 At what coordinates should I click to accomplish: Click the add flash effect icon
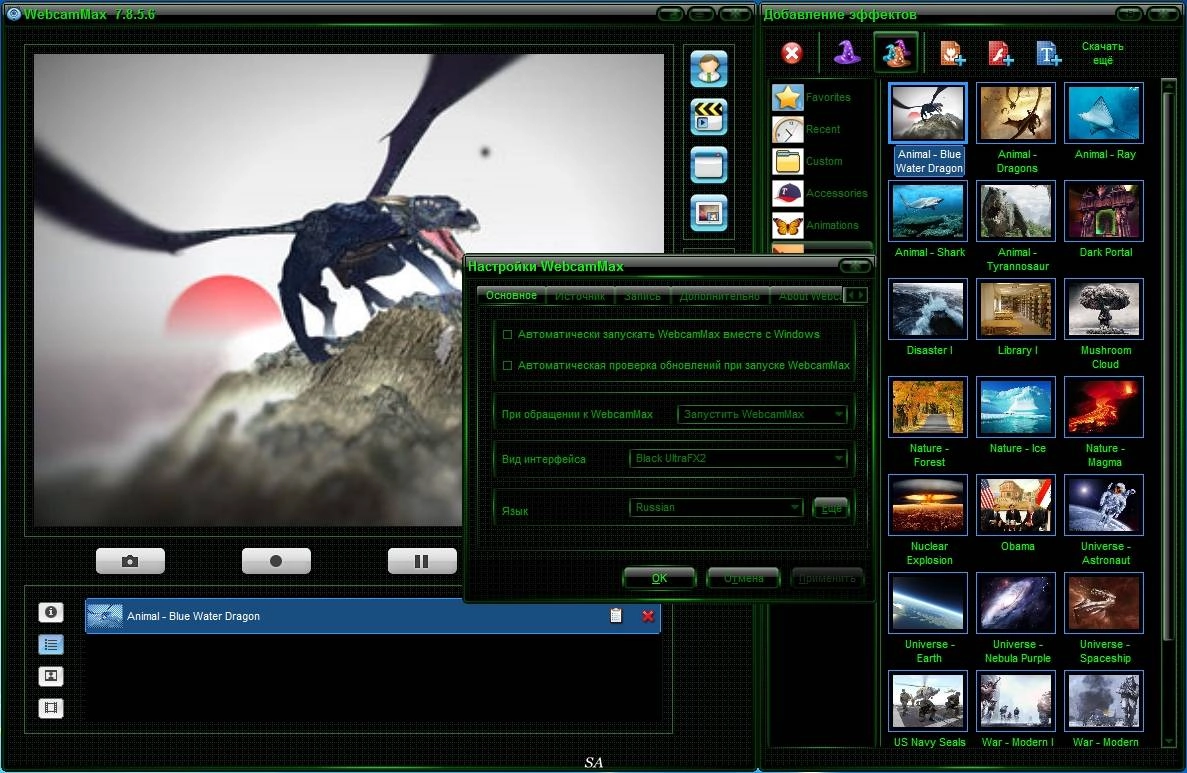[x=1000, y=54]
